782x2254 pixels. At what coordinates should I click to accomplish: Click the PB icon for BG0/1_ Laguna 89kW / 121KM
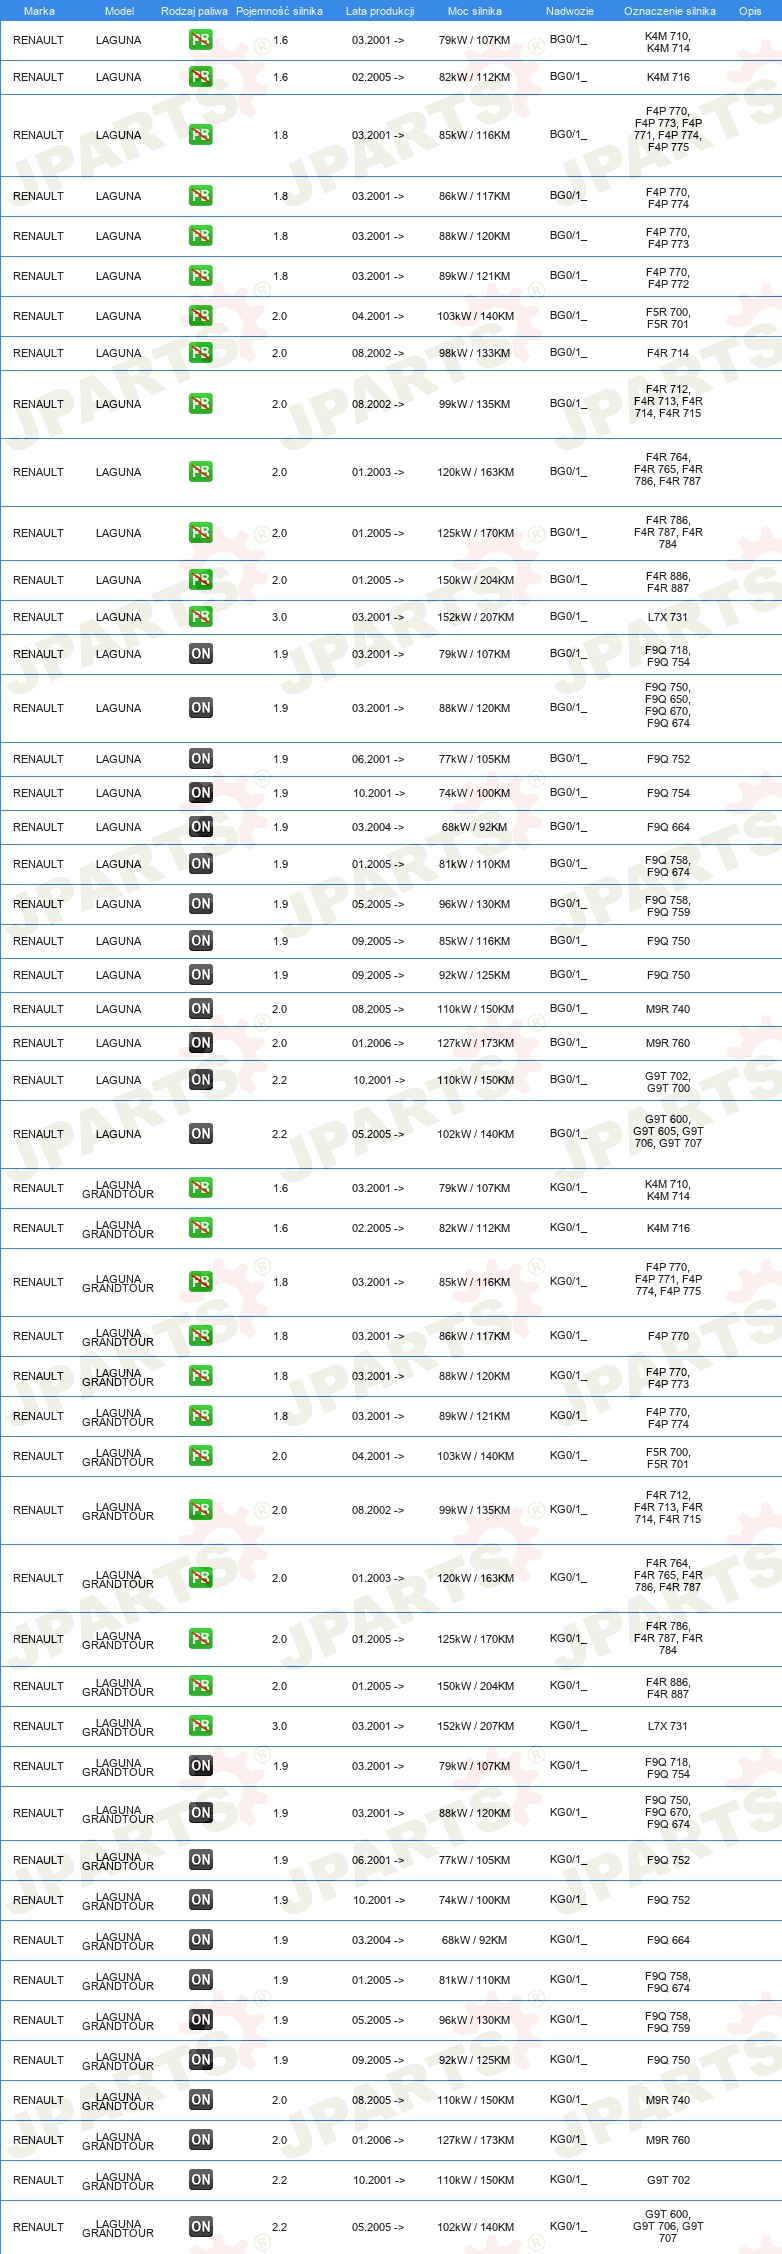pos(200,276)
